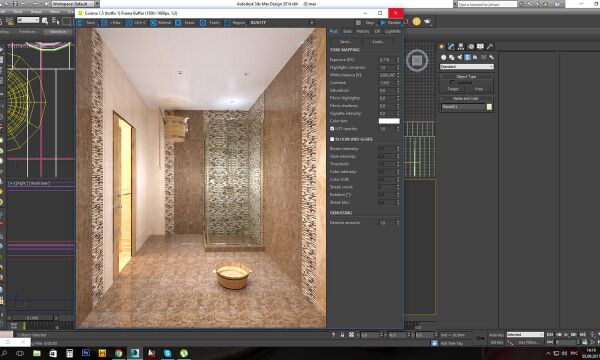The width and height of the screenshot is (600, 360).
Task: Click the Set Keys key icon
Action: pos(480,338)
